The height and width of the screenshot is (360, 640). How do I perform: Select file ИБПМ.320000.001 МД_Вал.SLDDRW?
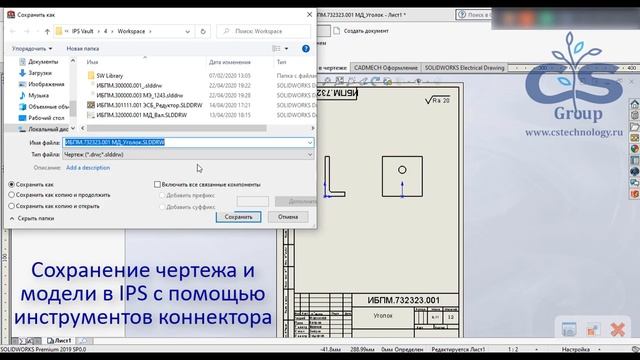point(142,115)
